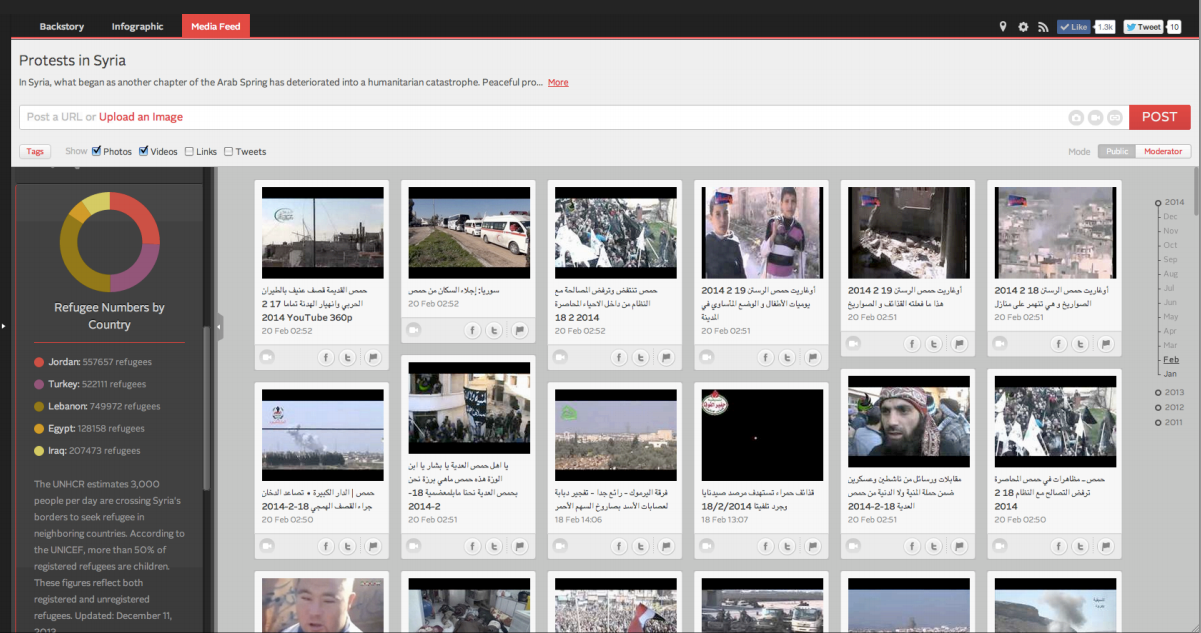The width and height of the screenshot is (1201, 633).
Task: Click the More link after the description
Action: [558, 82]
